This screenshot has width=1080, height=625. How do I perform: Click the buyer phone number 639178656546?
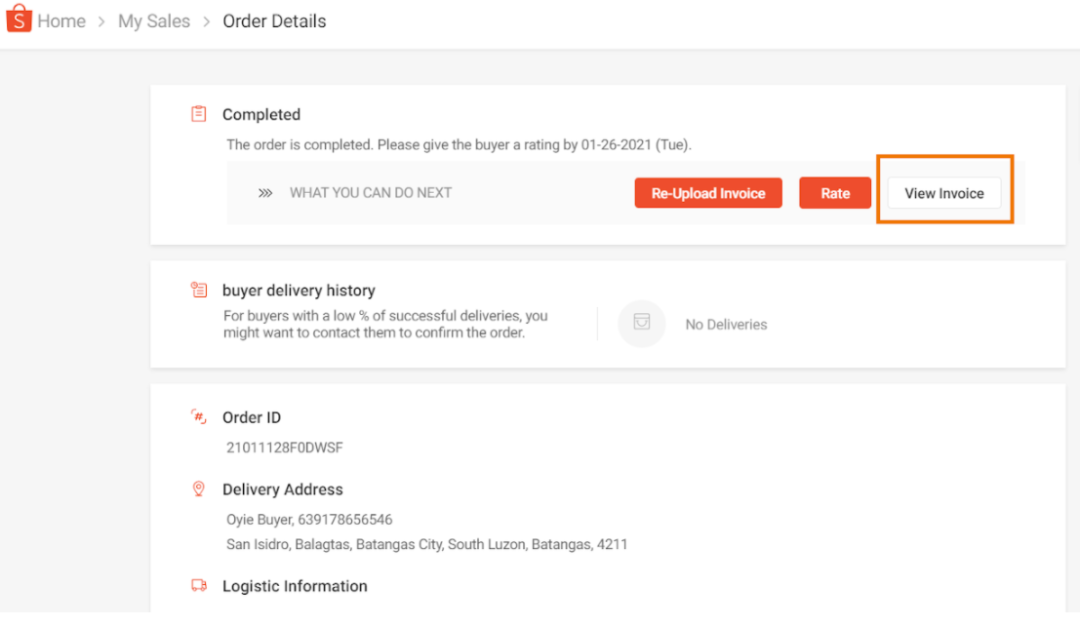(x=345, y=520)
